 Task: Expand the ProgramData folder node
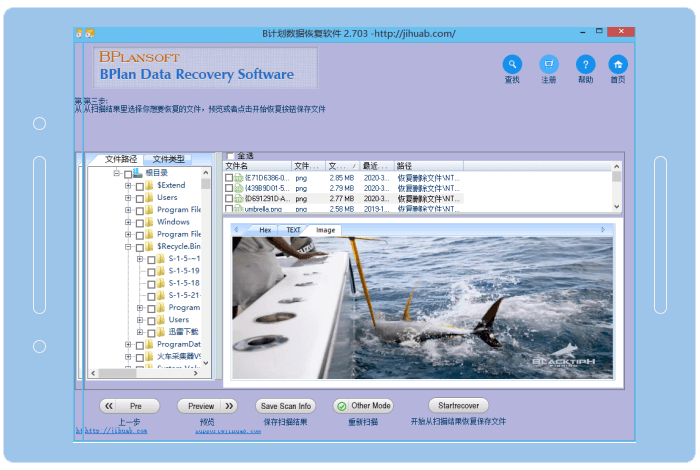point(128,344)
